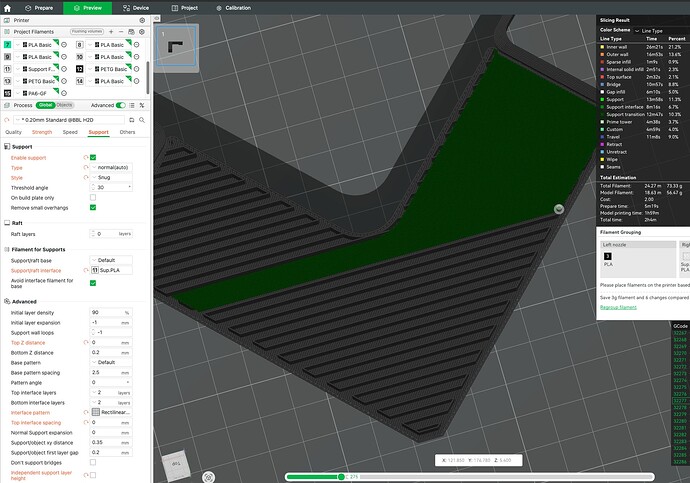Click compare presets icon beside Advanced toggle

(x=142, y=105)
